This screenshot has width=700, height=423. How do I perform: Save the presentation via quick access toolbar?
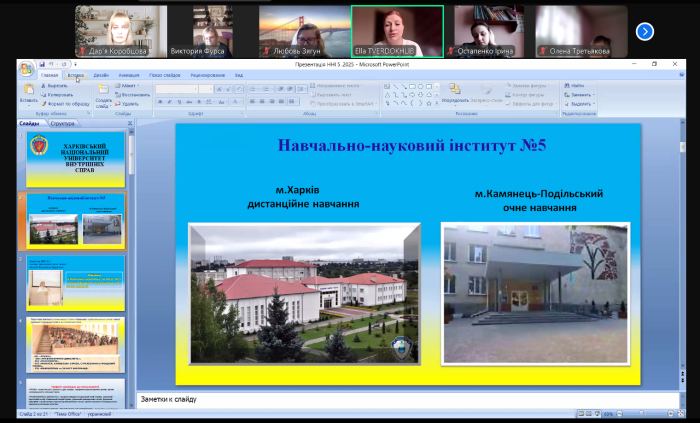click(x=42, y=64)
